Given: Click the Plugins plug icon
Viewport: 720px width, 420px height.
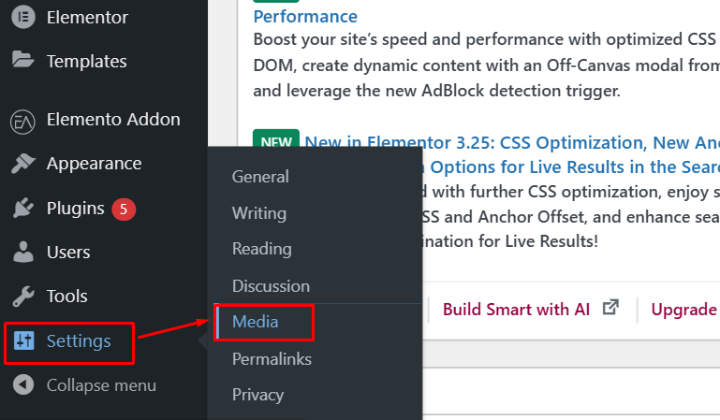Looking at the screenshot, I should (23, 209).
